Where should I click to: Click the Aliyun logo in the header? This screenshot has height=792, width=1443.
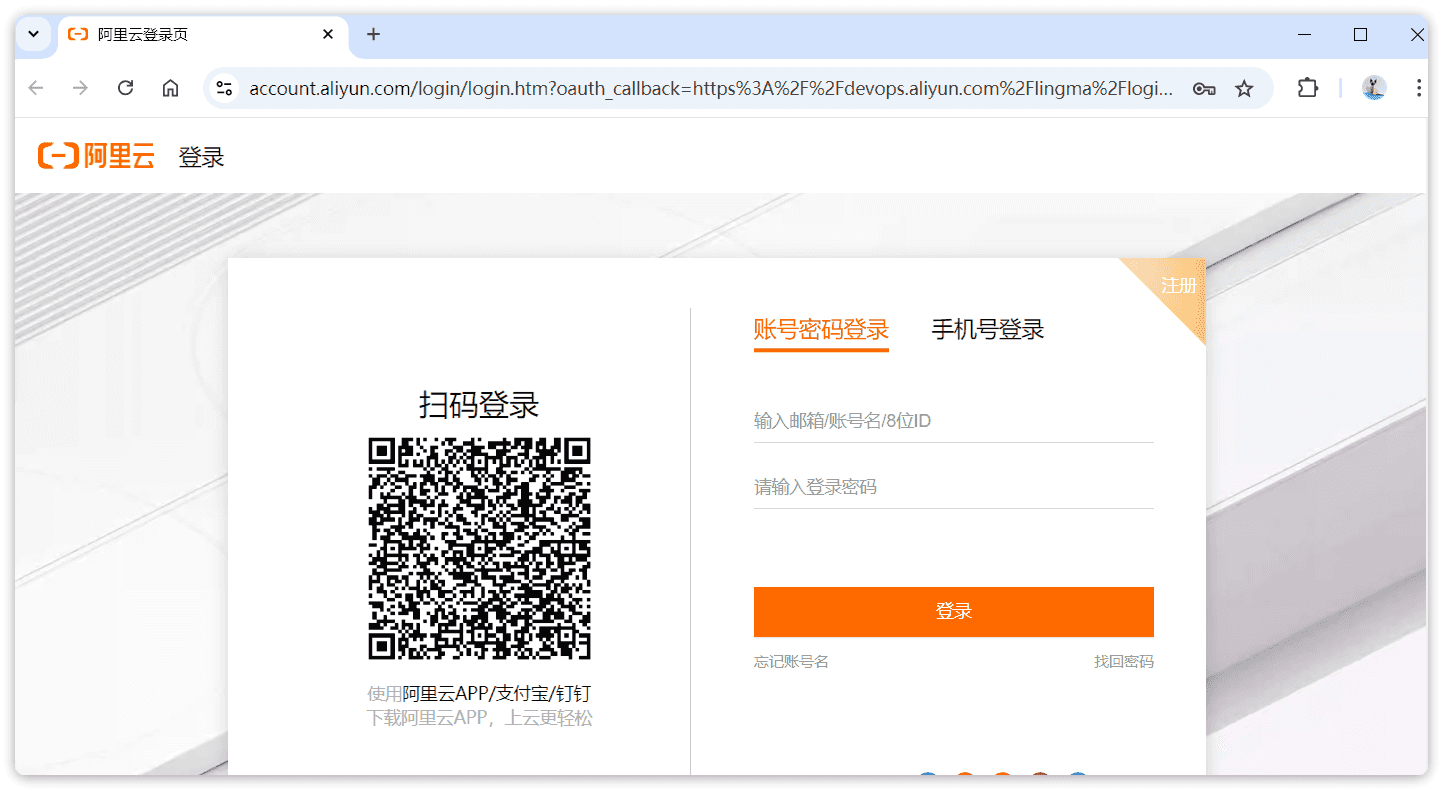96,156
